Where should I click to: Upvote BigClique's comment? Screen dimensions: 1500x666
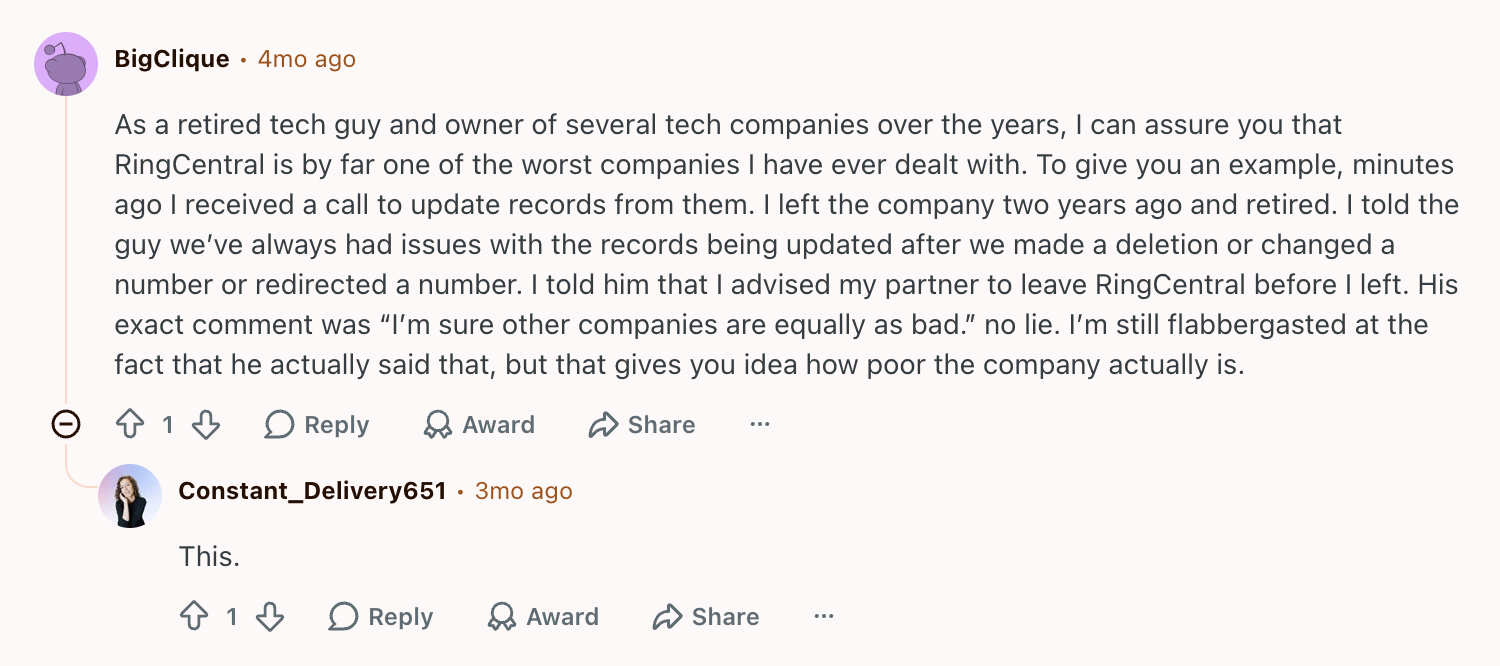click(x=130, y=425)
